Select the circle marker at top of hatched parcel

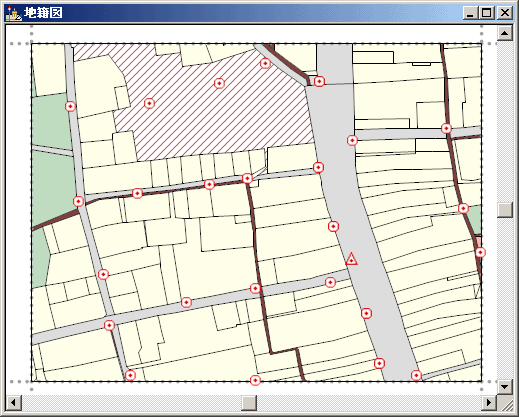[x=265, y=63]
